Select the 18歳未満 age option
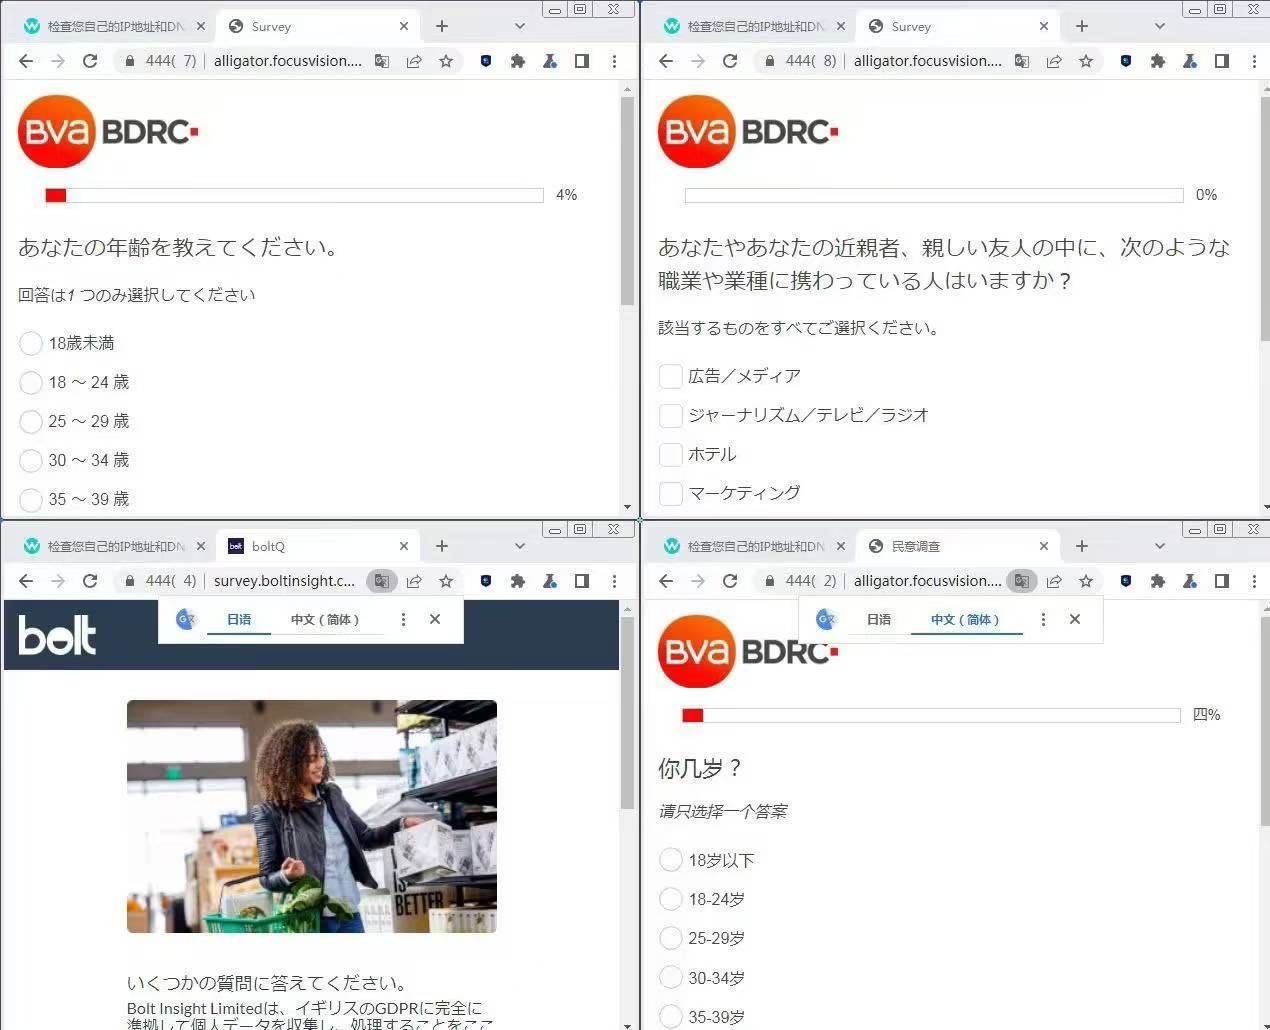Screen dimensions: 1270x1030 pos(31,343)
